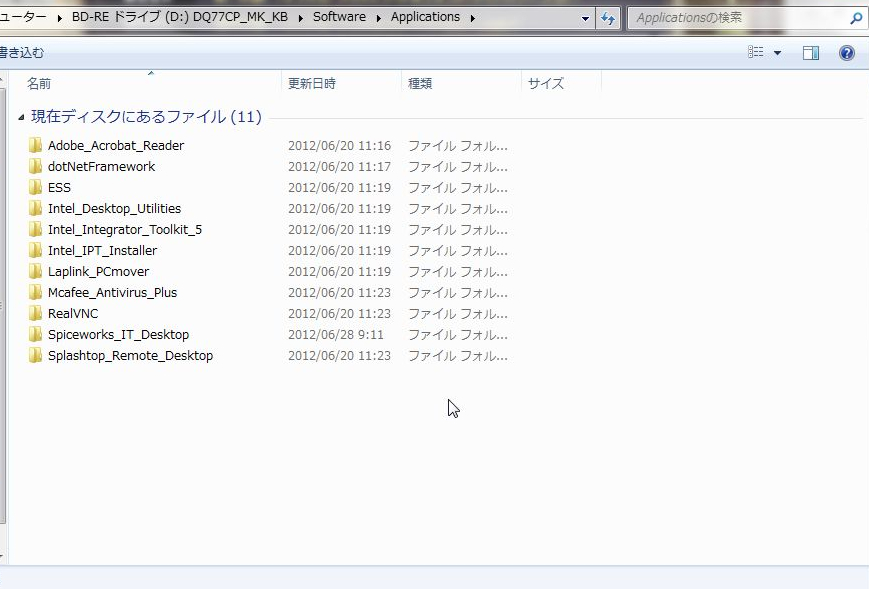Select the Intel_Integrator_Toolkit_5 folder name
Viewport: 869px width, 589px height.
(x=125, y=229)
